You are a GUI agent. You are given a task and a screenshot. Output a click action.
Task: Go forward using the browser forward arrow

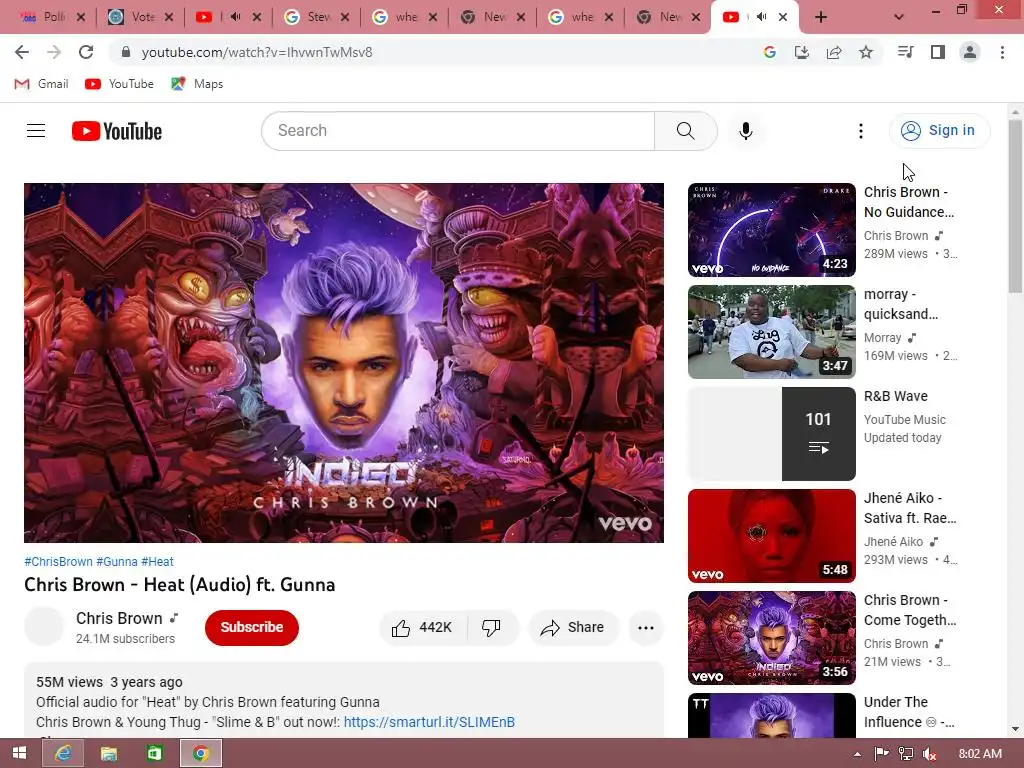pos(54,52)
